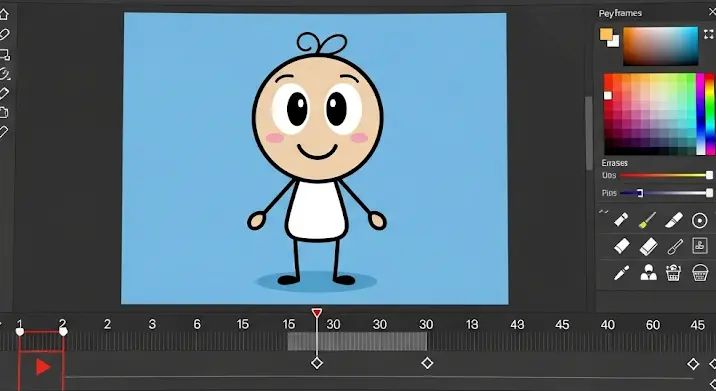Click the Home icon in left toolbar

tap(4, 14)
